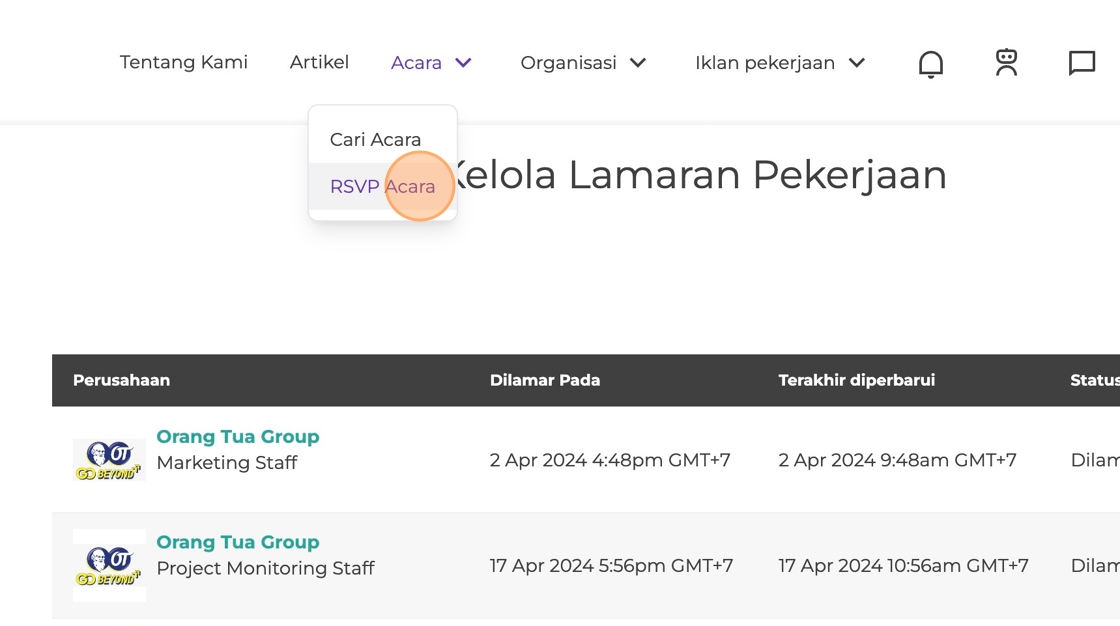Go to Tentang Kami page

pos(184,62)
